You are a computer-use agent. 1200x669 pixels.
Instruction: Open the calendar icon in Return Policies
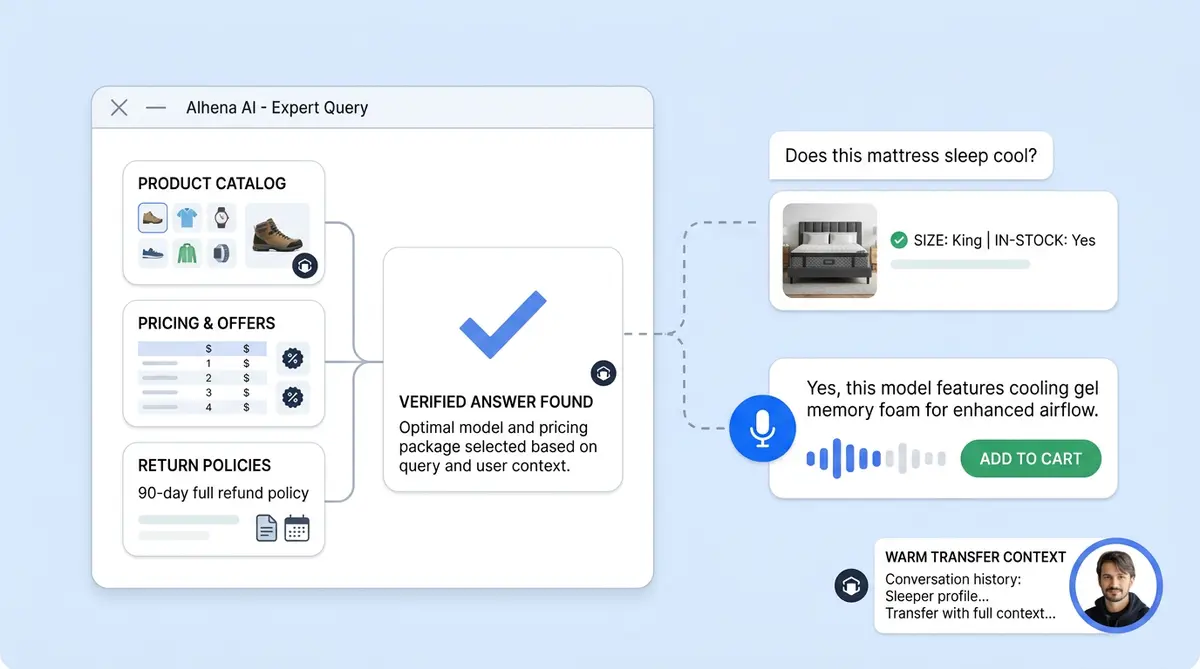point(297,528)
